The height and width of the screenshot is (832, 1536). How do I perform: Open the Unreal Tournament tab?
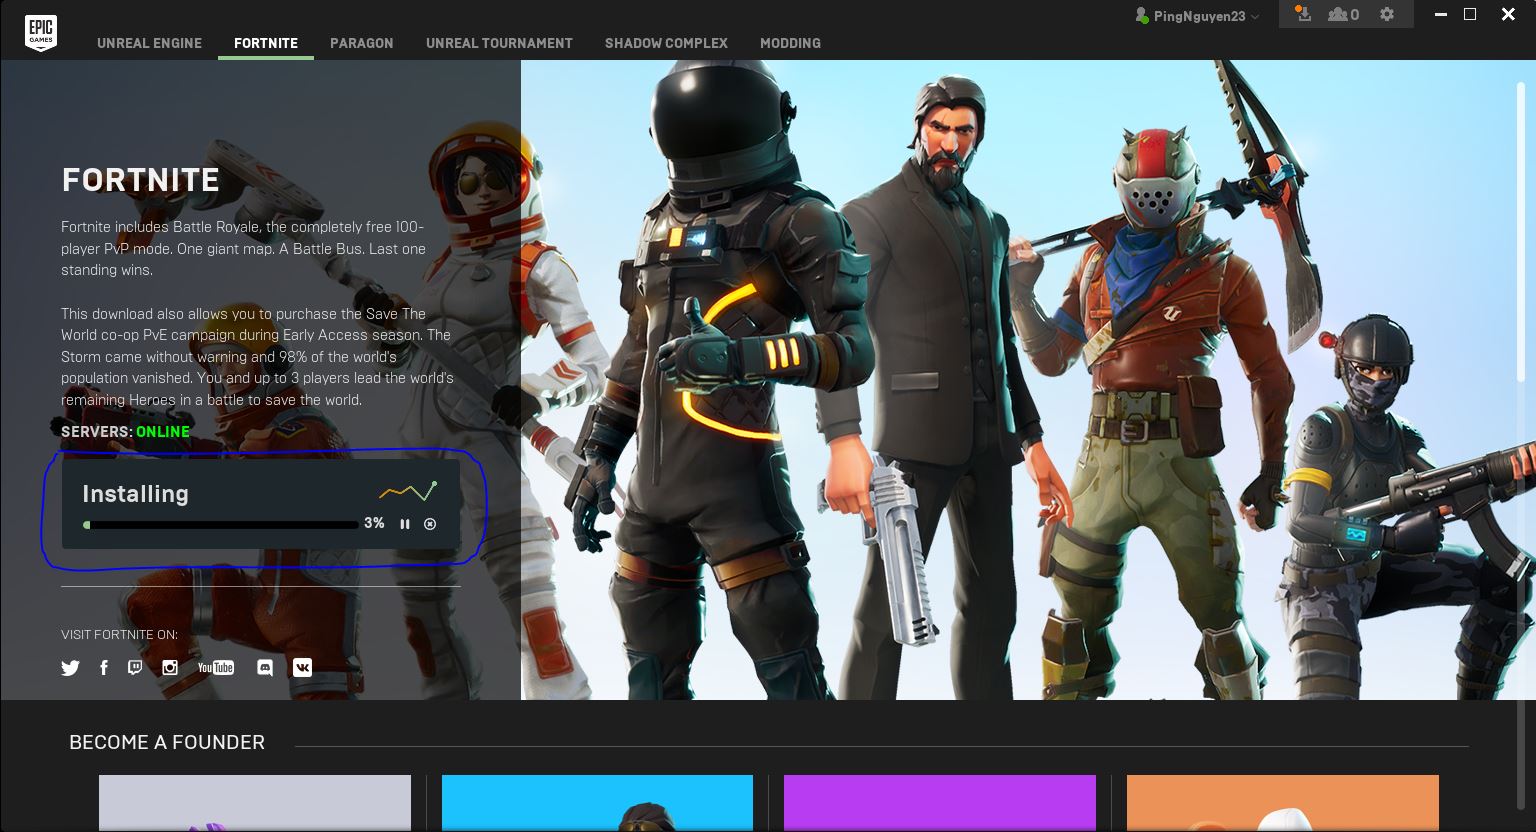pyautogui.click(x=499, y=43)
